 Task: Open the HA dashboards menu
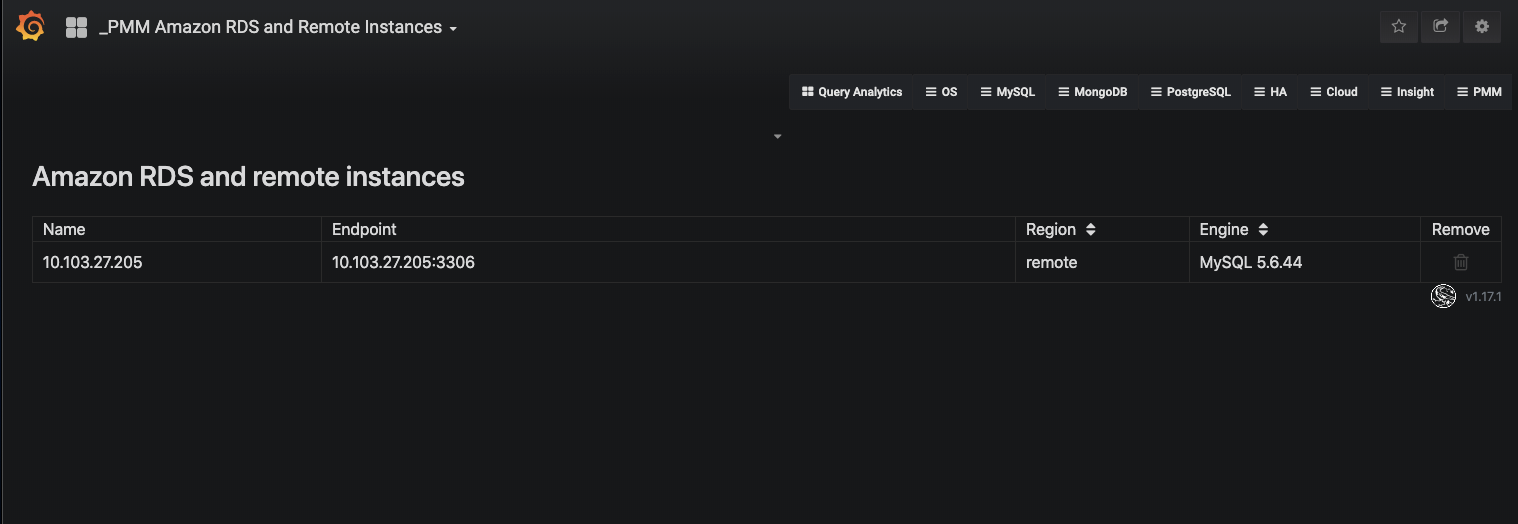(x=1270, y=92)
